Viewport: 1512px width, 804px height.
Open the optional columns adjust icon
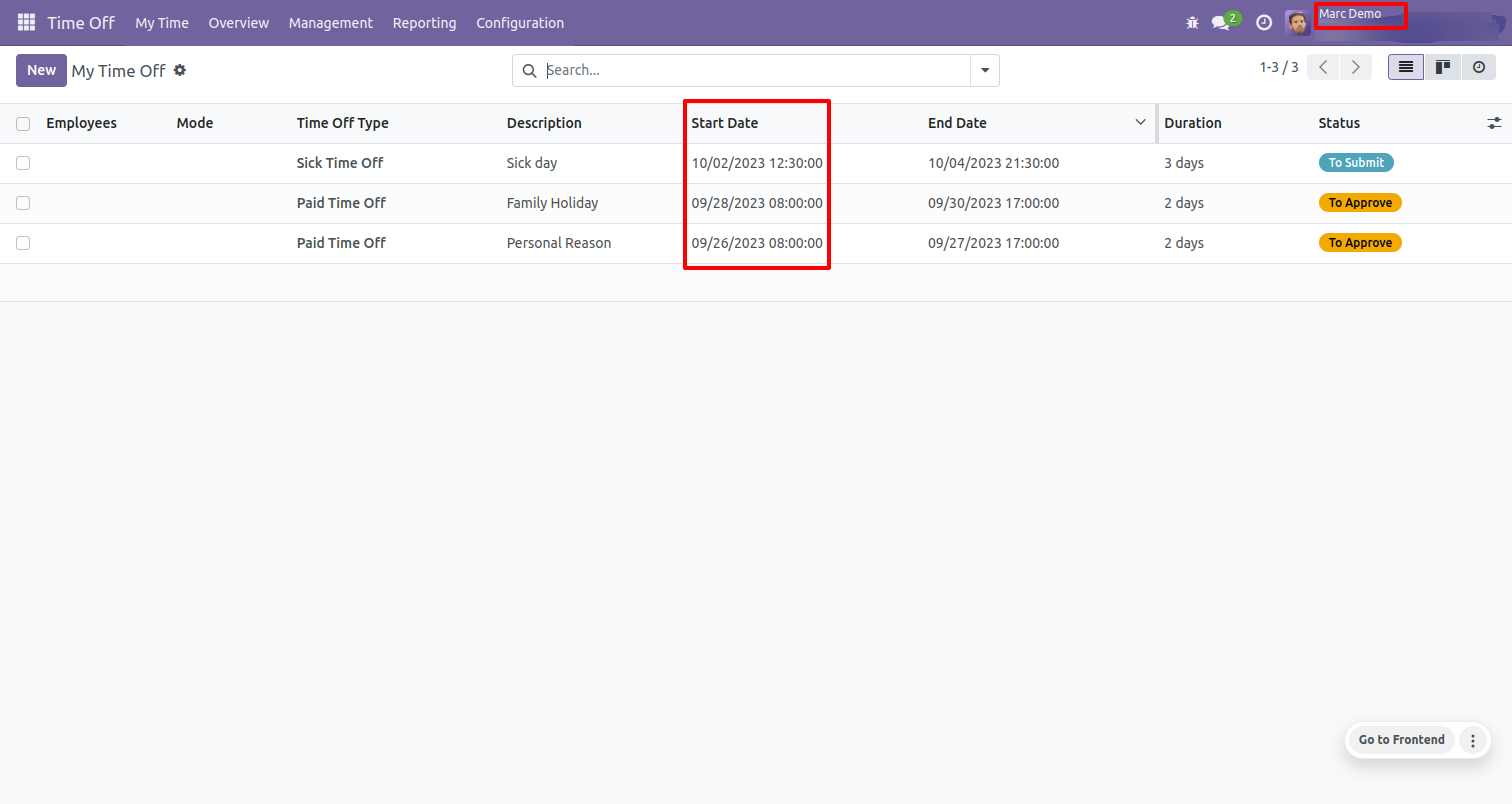(1494, 123)
